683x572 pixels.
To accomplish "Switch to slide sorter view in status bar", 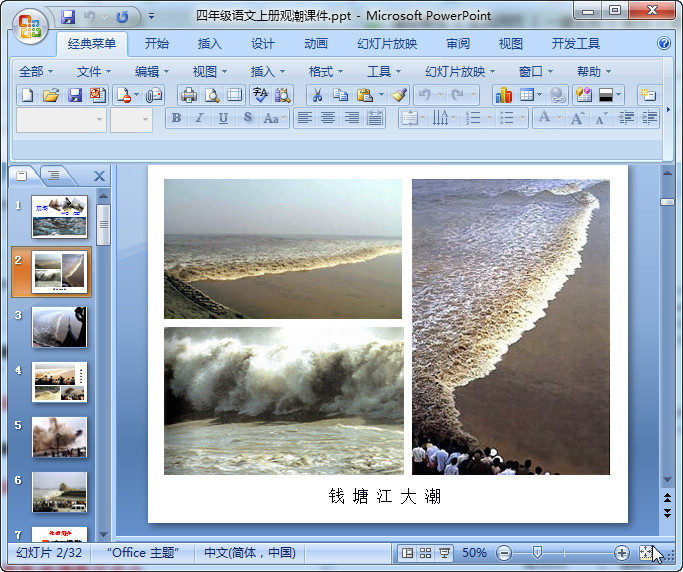I will click(425, 553).
